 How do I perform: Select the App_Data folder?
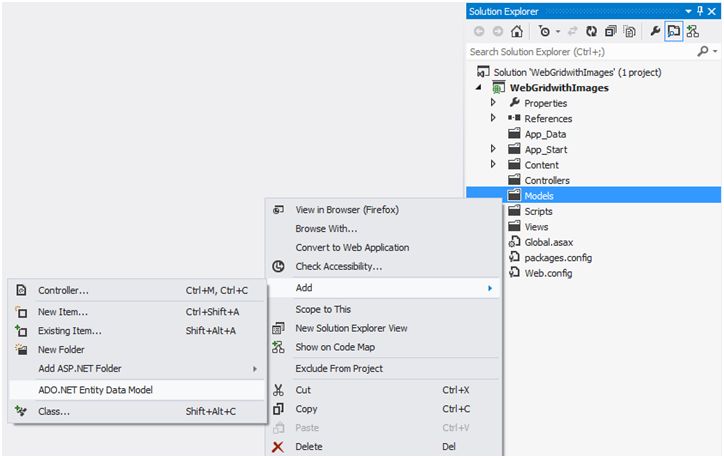click(537, 134)
